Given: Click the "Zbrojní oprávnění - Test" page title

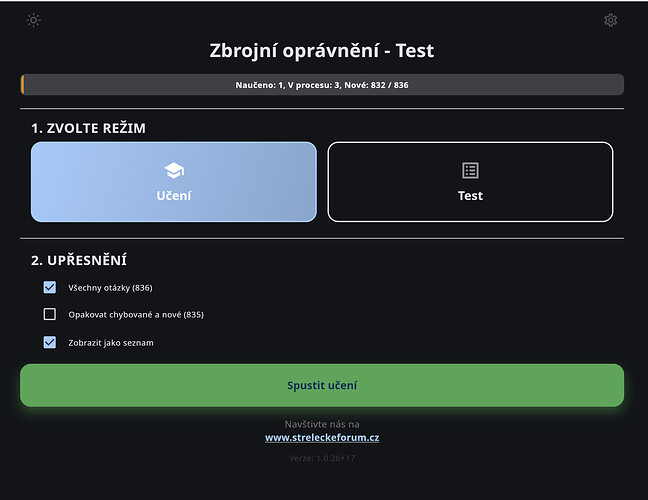Looking at the screenshot, I should click(322, 50).
